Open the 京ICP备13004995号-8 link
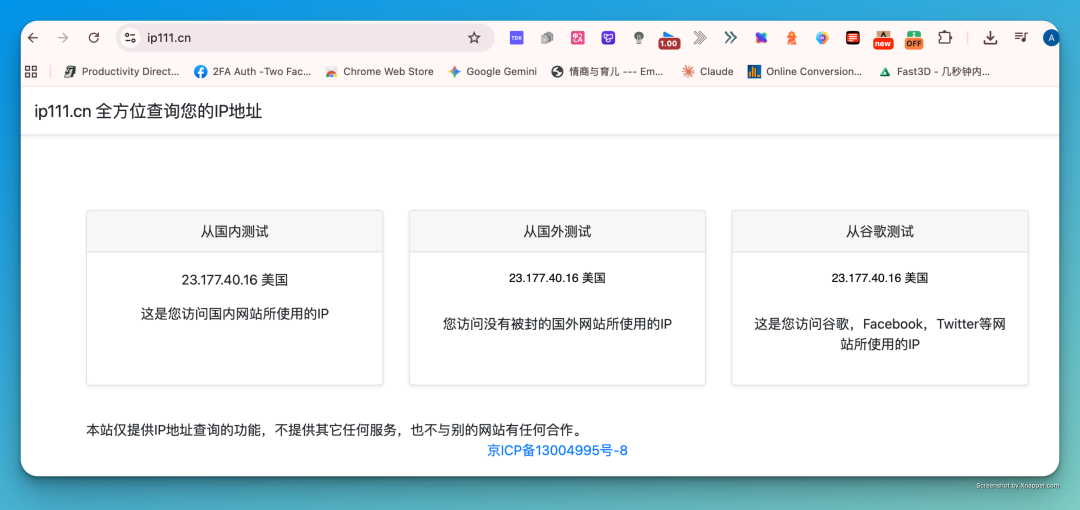Viewport: 1080px width, 510px height. coord(557,451)
